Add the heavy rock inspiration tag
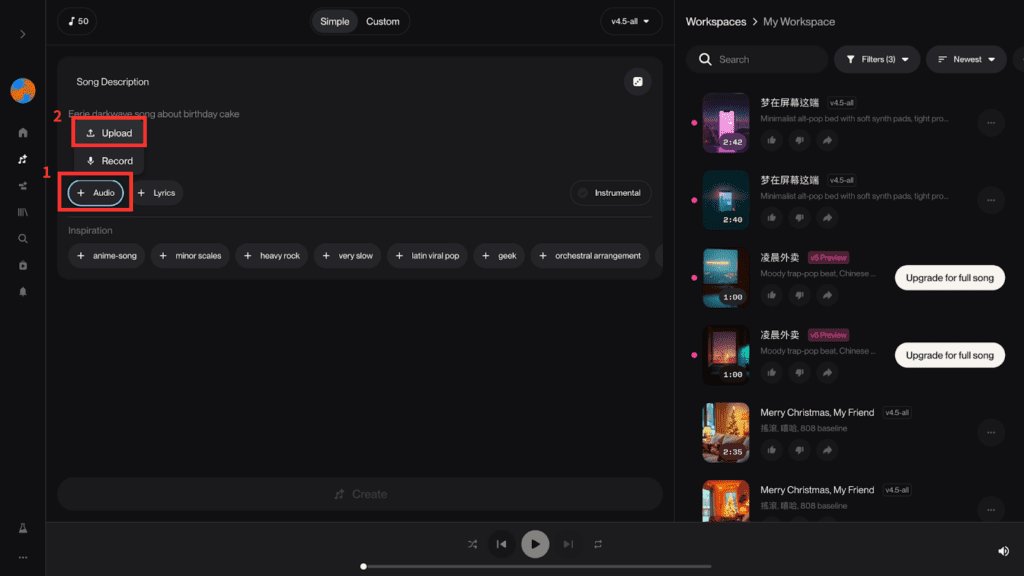Viewport: 1024px width, 576px height. pos(272,256)
